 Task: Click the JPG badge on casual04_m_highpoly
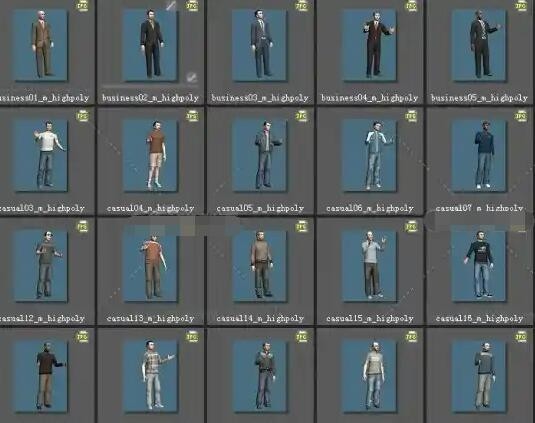pos(192,116)
